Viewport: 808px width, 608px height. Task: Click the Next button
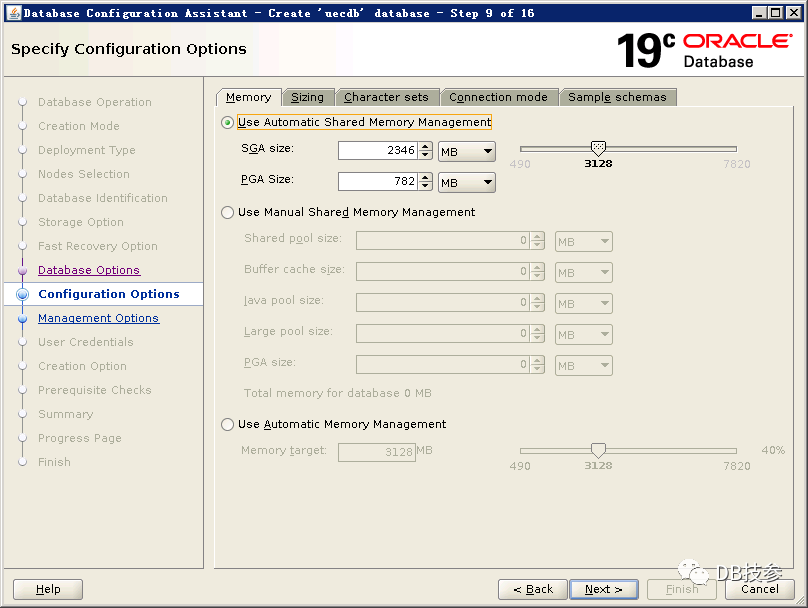pos(604,589)
